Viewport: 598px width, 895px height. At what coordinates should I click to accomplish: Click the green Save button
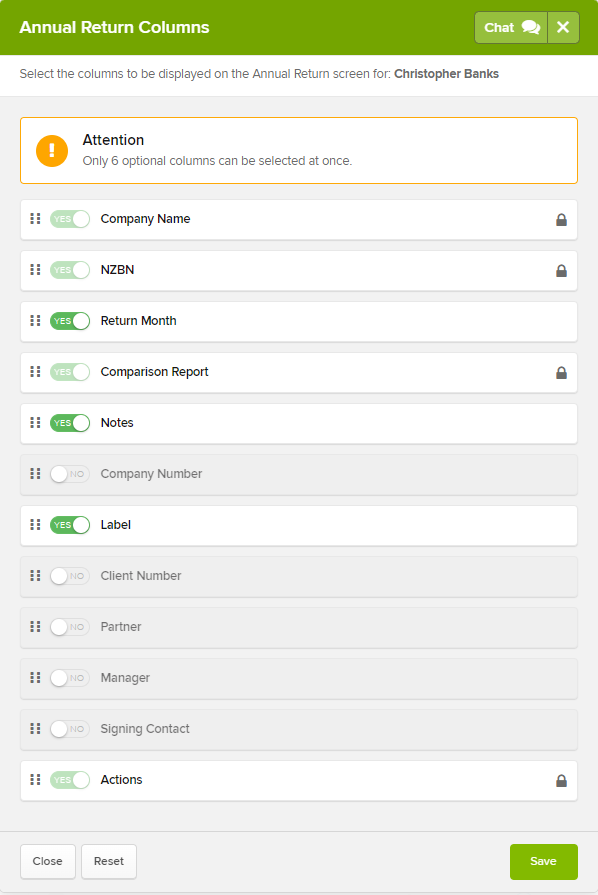(544, 861)
